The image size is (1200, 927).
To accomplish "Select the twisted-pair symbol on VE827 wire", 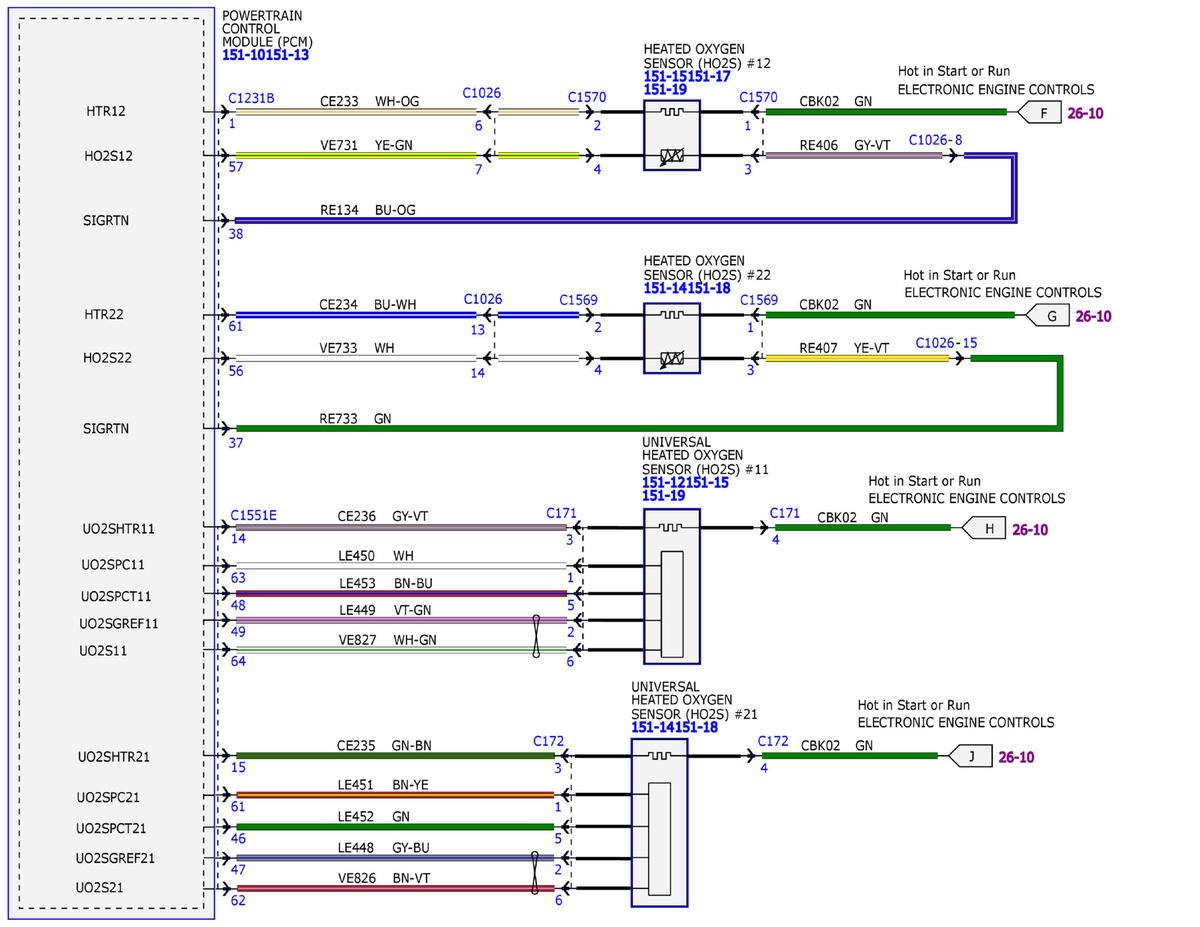I will tap(537, 636).
